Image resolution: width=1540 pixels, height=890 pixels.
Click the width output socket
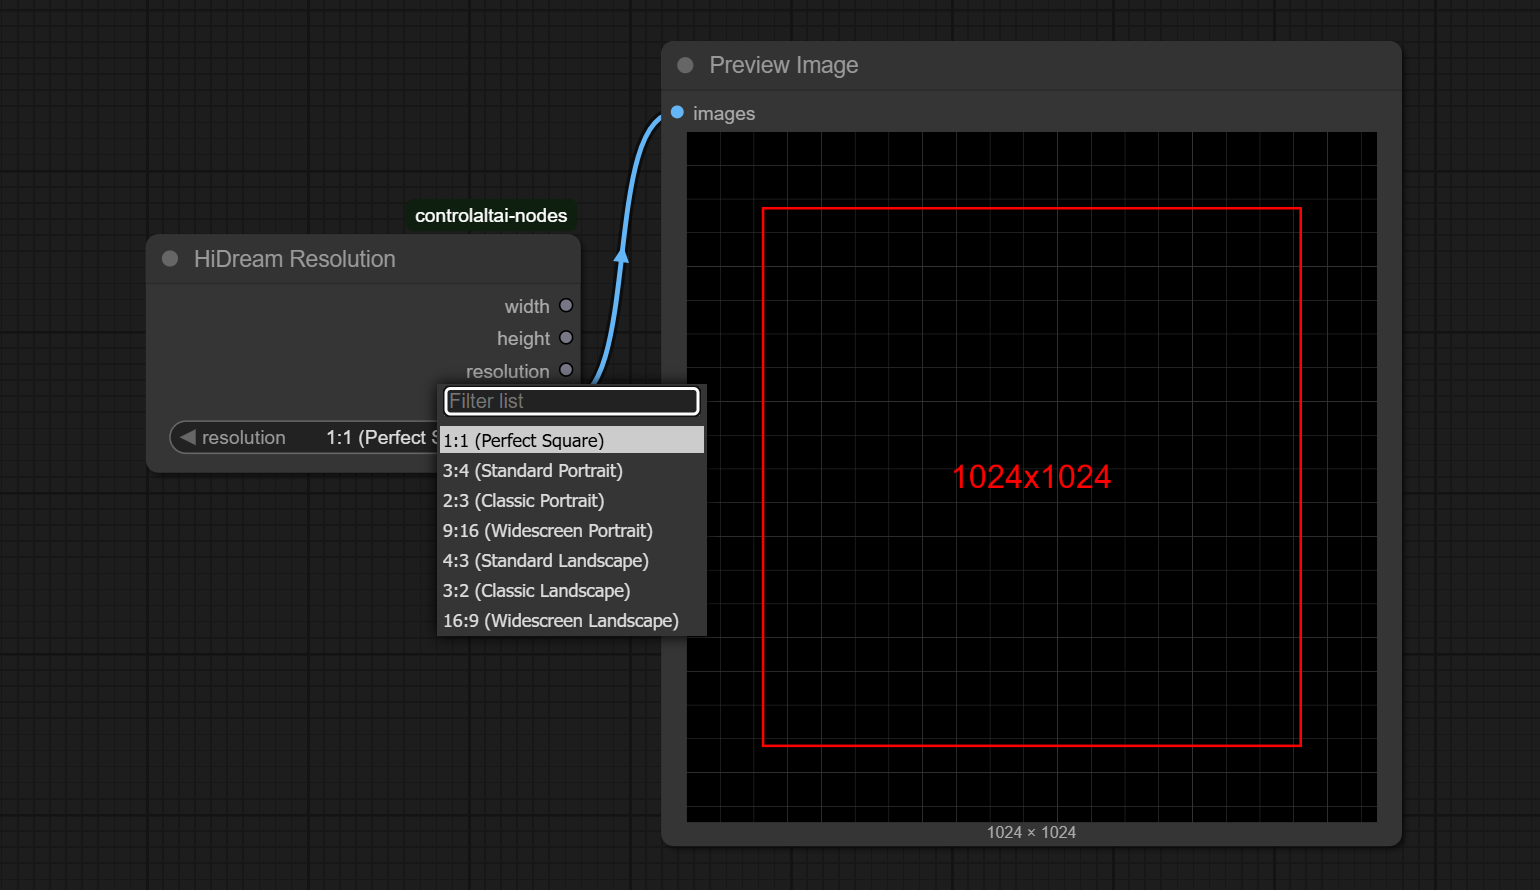pyautogui.click(x=566, y=306)
